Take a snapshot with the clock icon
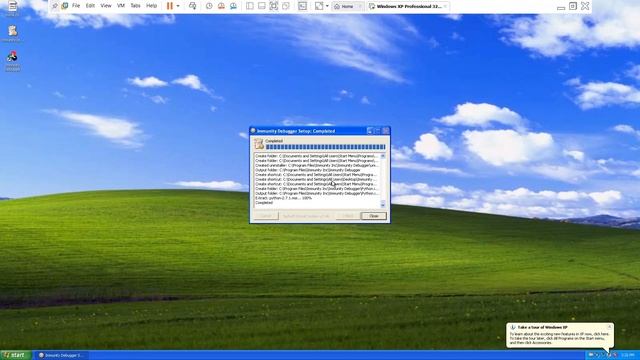 (x=209, y=6)
